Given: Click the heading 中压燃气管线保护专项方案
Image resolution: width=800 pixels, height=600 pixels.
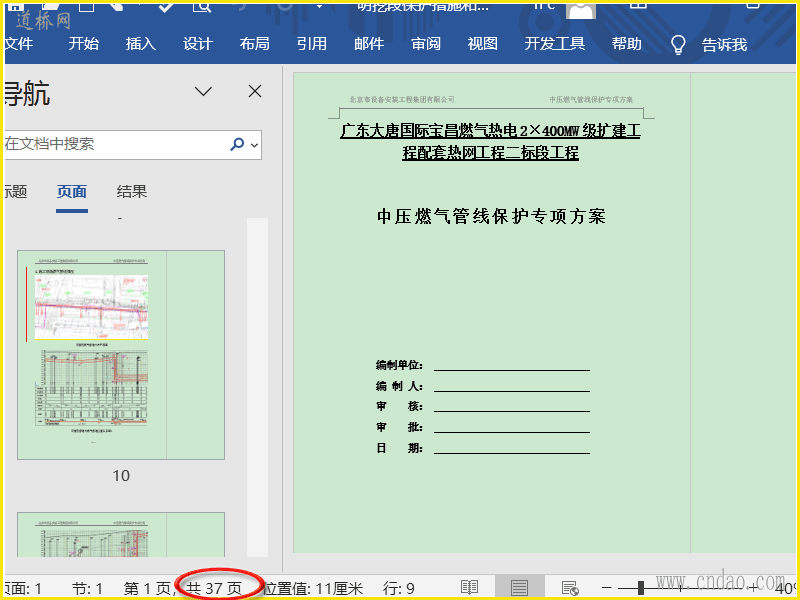Looking at the screenshot, I should coord(491,216).
